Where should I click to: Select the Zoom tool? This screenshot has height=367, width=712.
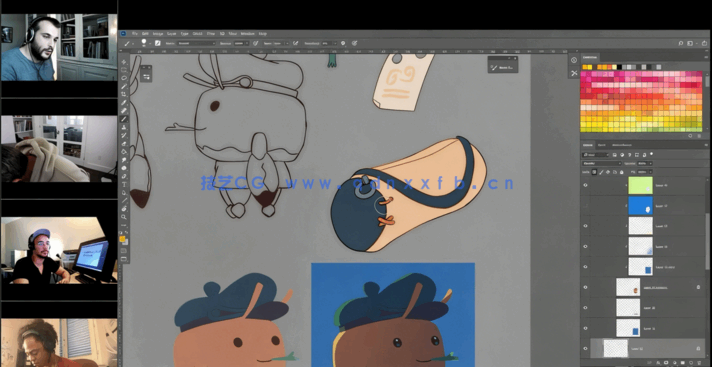pyautogui.click(x=124, y=217)
